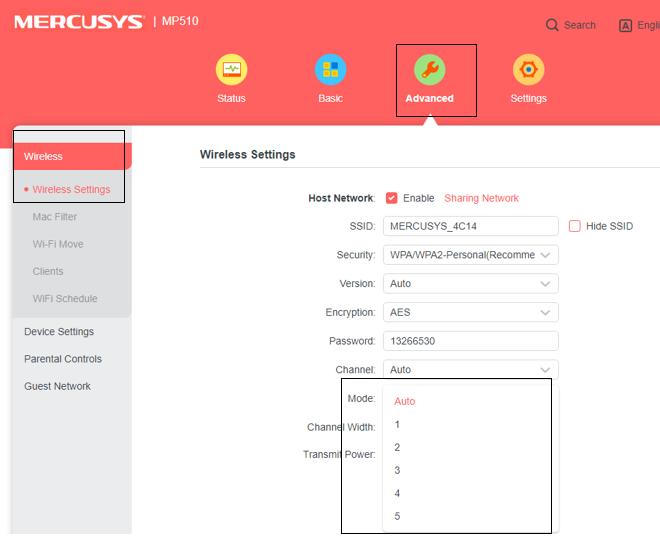Click the language selector icon
660x537 pixels.
point(626,25)
